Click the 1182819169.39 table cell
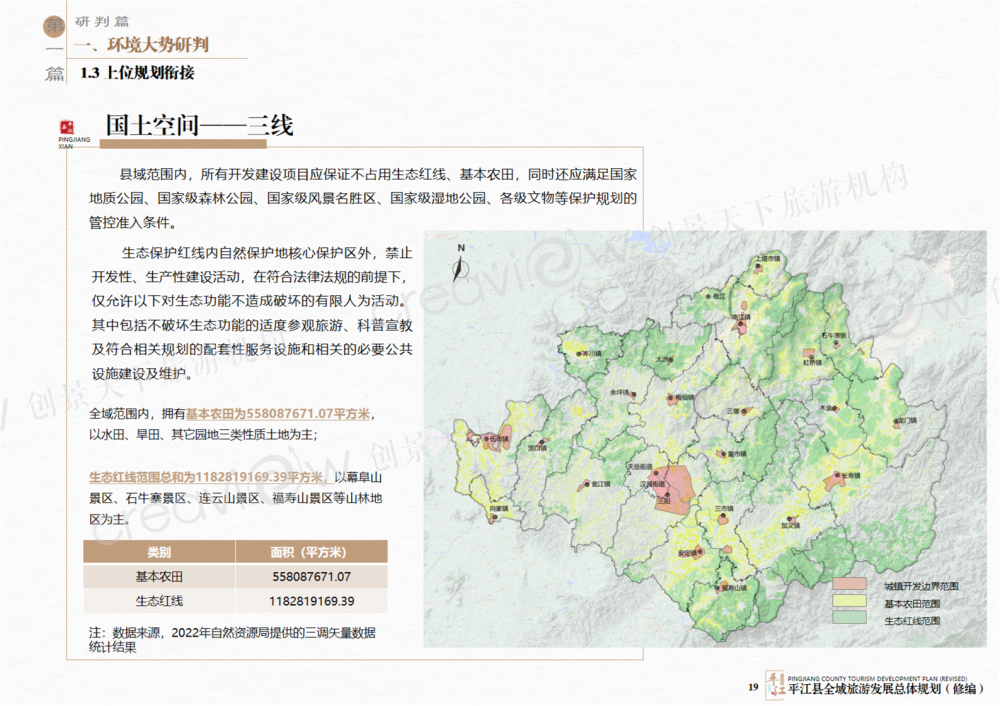1000x706 pixels. tap(311, 601)
